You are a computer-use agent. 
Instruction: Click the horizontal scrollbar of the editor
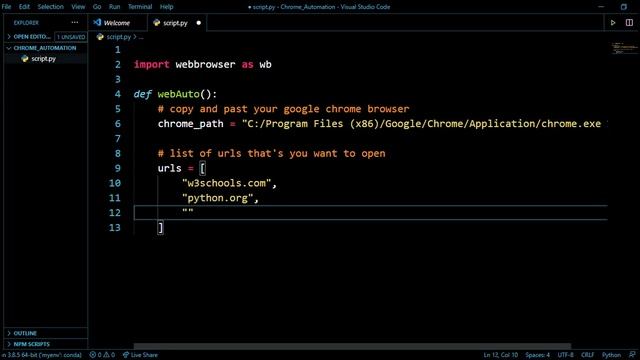pos(352,346)
